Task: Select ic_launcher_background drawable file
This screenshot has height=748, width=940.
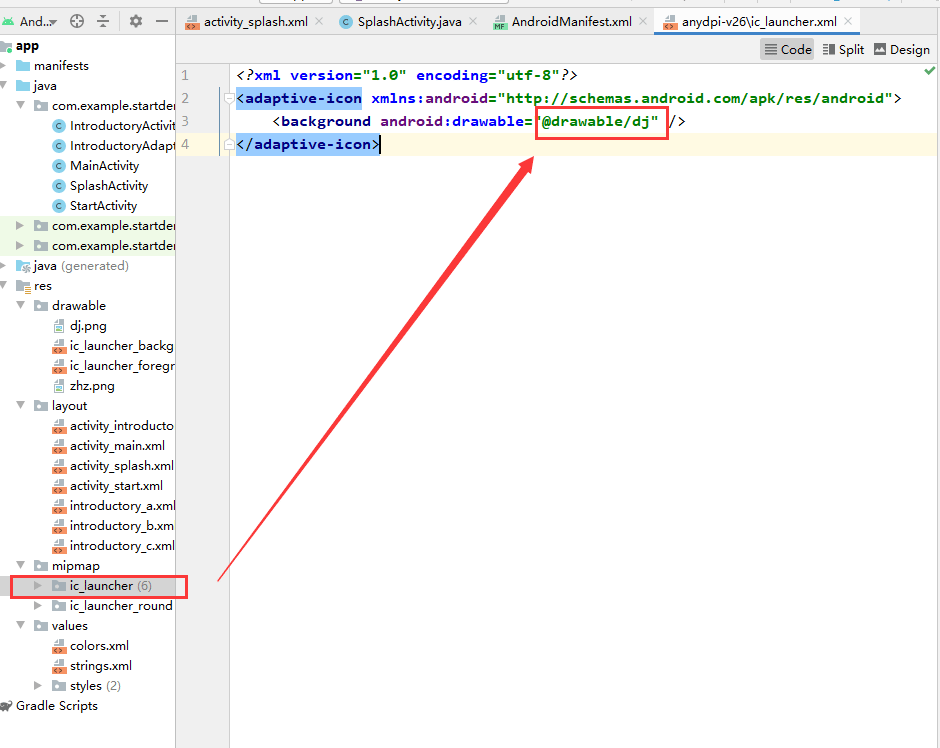Action: [x=122, y=346]
